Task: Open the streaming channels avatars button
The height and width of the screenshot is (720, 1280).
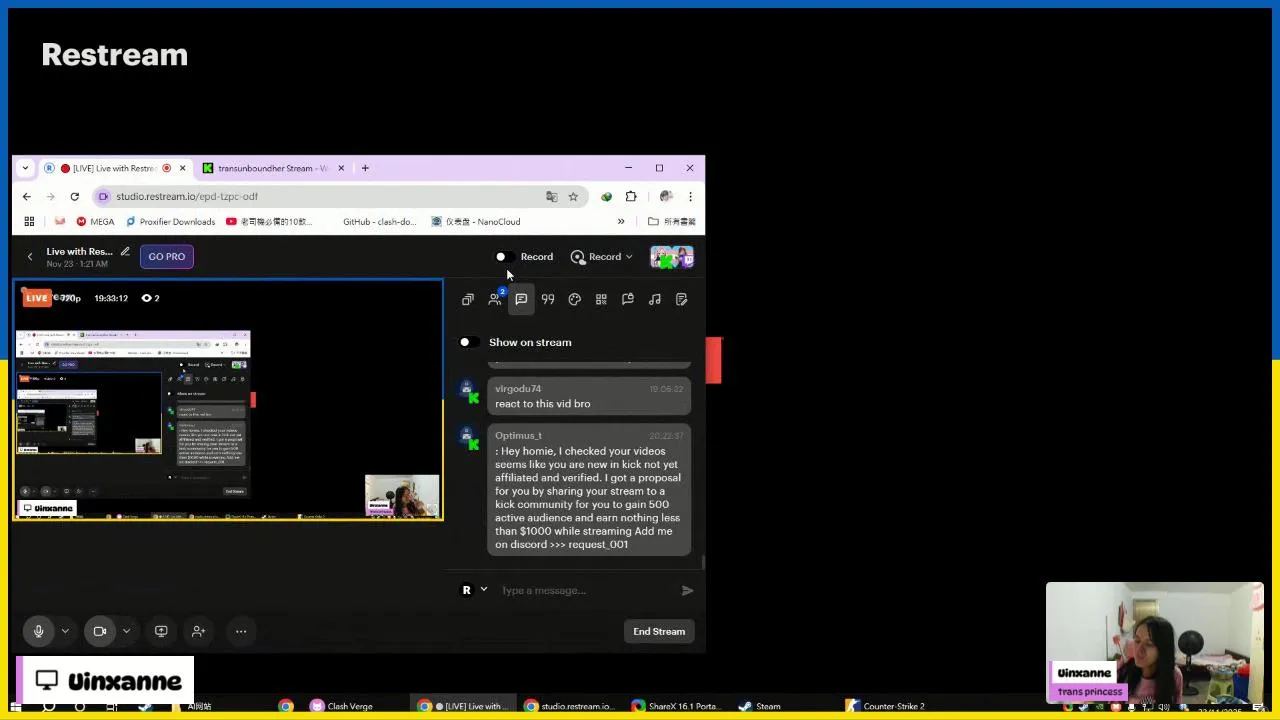Action: pyautogui.click(x=672, y=258)
